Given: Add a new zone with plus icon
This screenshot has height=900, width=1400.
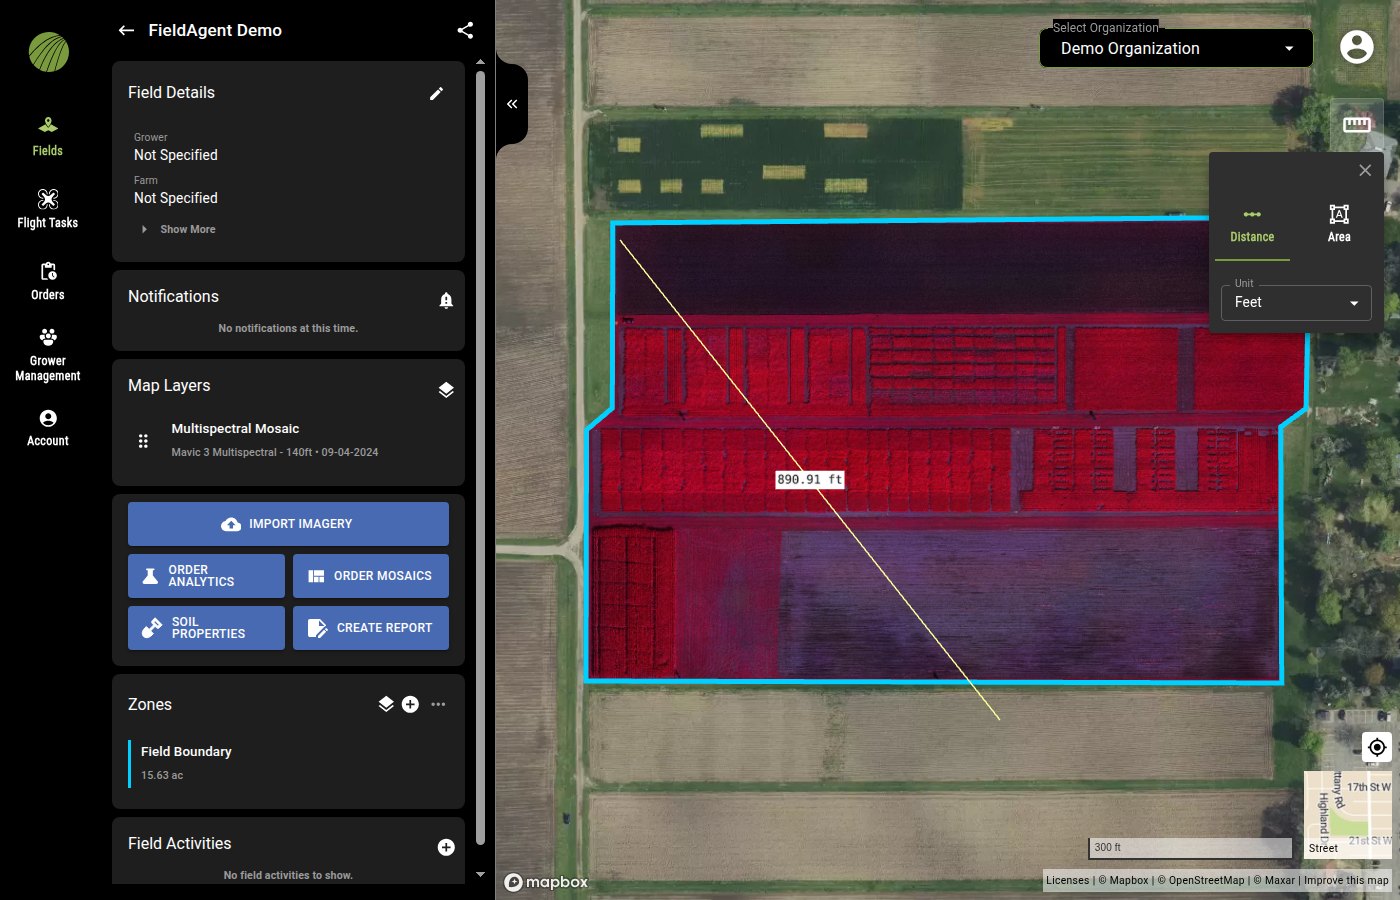Looking at the screenshot, I should [x=410, y=704].
